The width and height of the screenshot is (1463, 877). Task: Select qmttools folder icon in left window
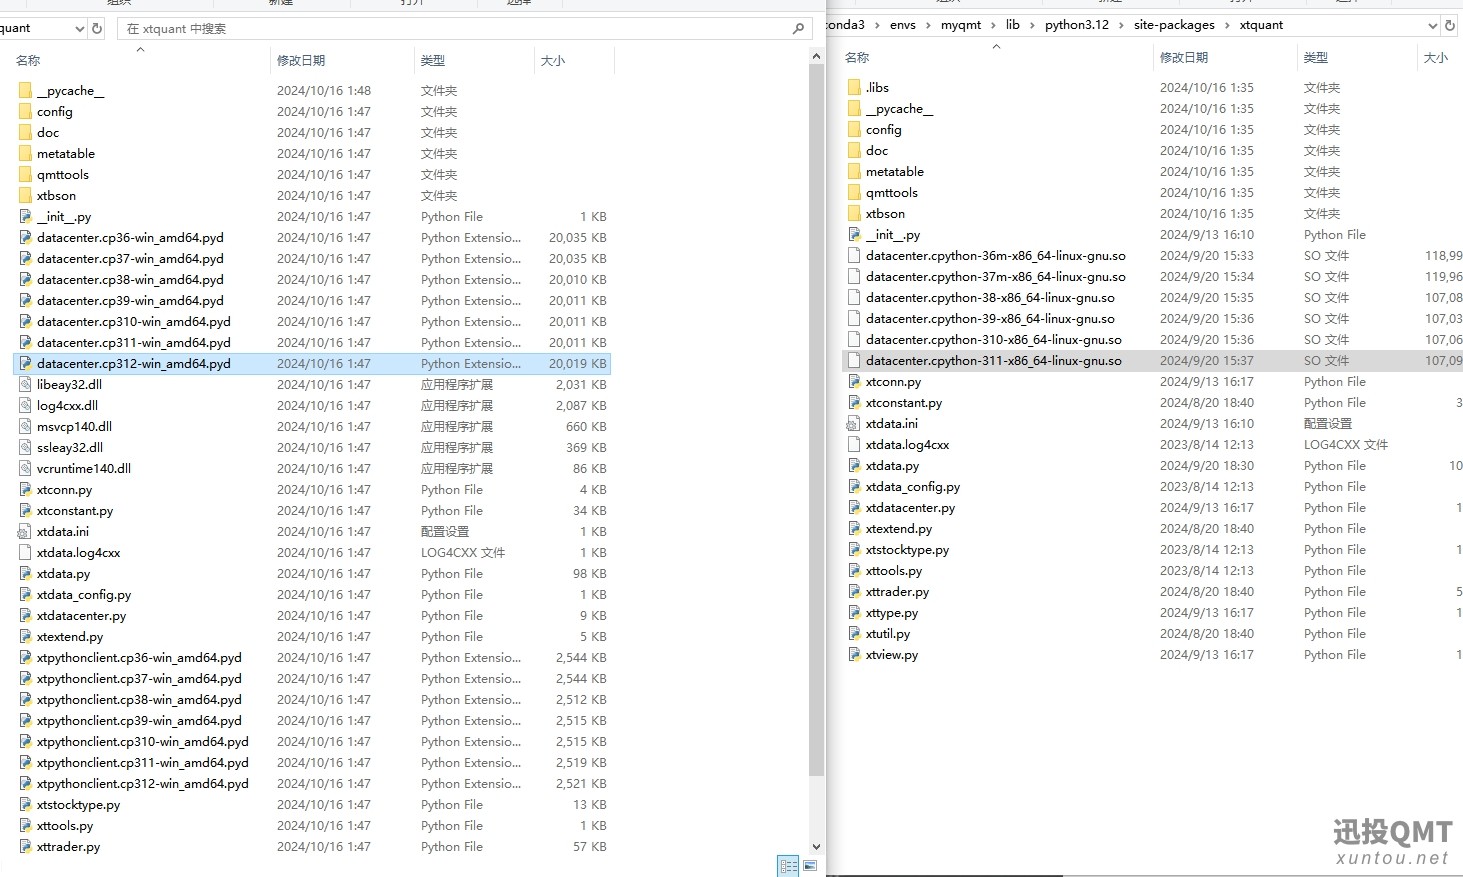pos(25,174)
